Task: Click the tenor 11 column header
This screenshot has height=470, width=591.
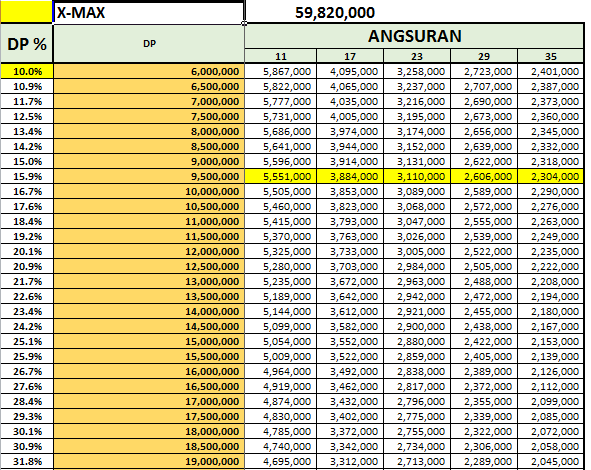Action: 280,56
